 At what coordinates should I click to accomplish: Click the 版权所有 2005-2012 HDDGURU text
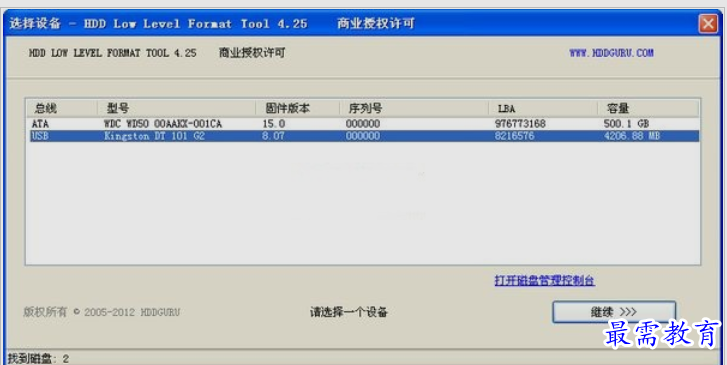(x=102, y=312)
